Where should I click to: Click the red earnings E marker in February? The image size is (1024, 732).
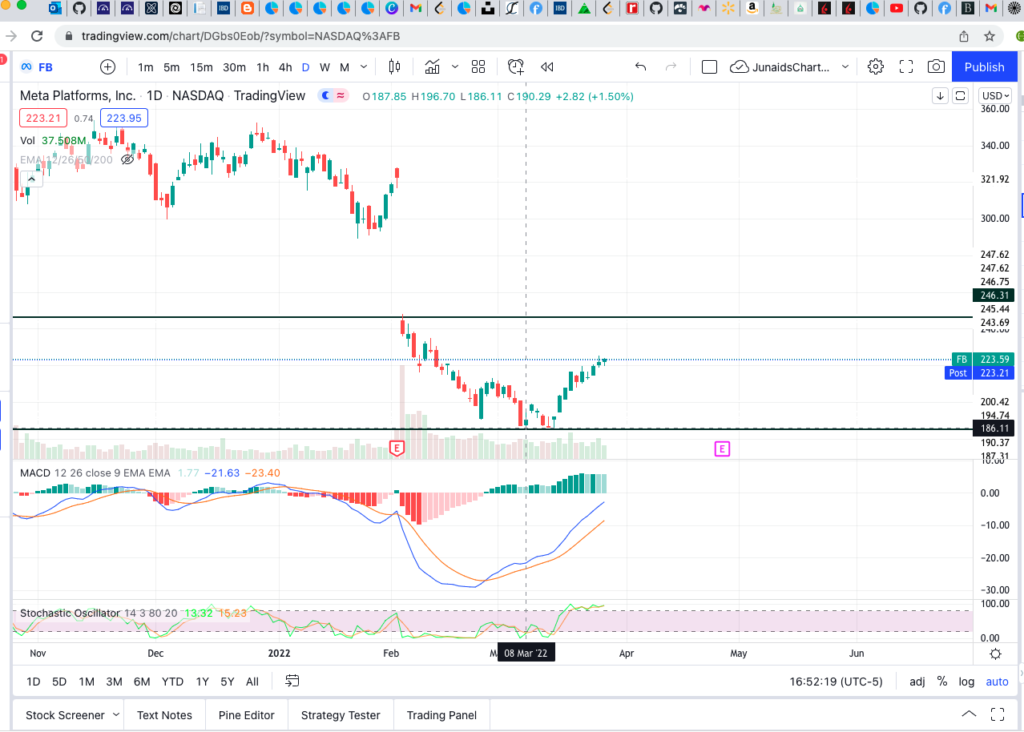[396, 448]
